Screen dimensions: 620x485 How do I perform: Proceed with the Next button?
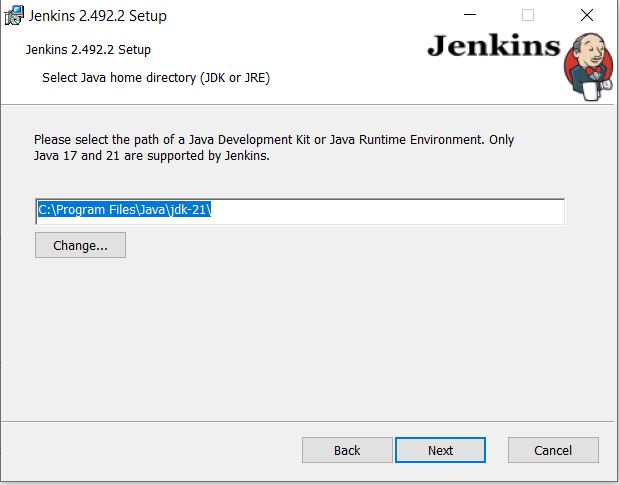[440, 450]
